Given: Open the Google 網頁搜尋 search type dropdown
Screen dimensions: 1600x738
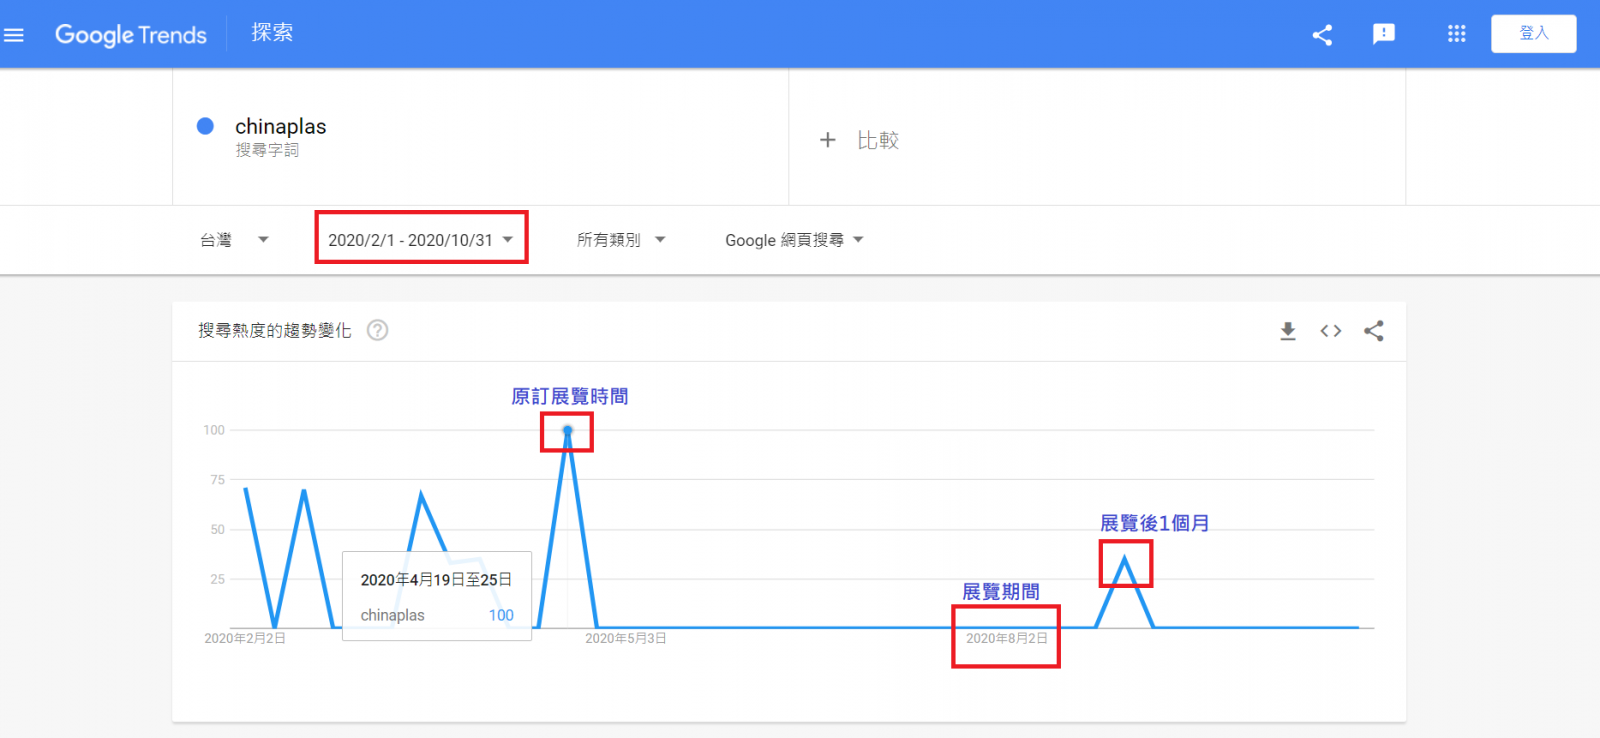Looking at the screenshot, I should [794, 240].
